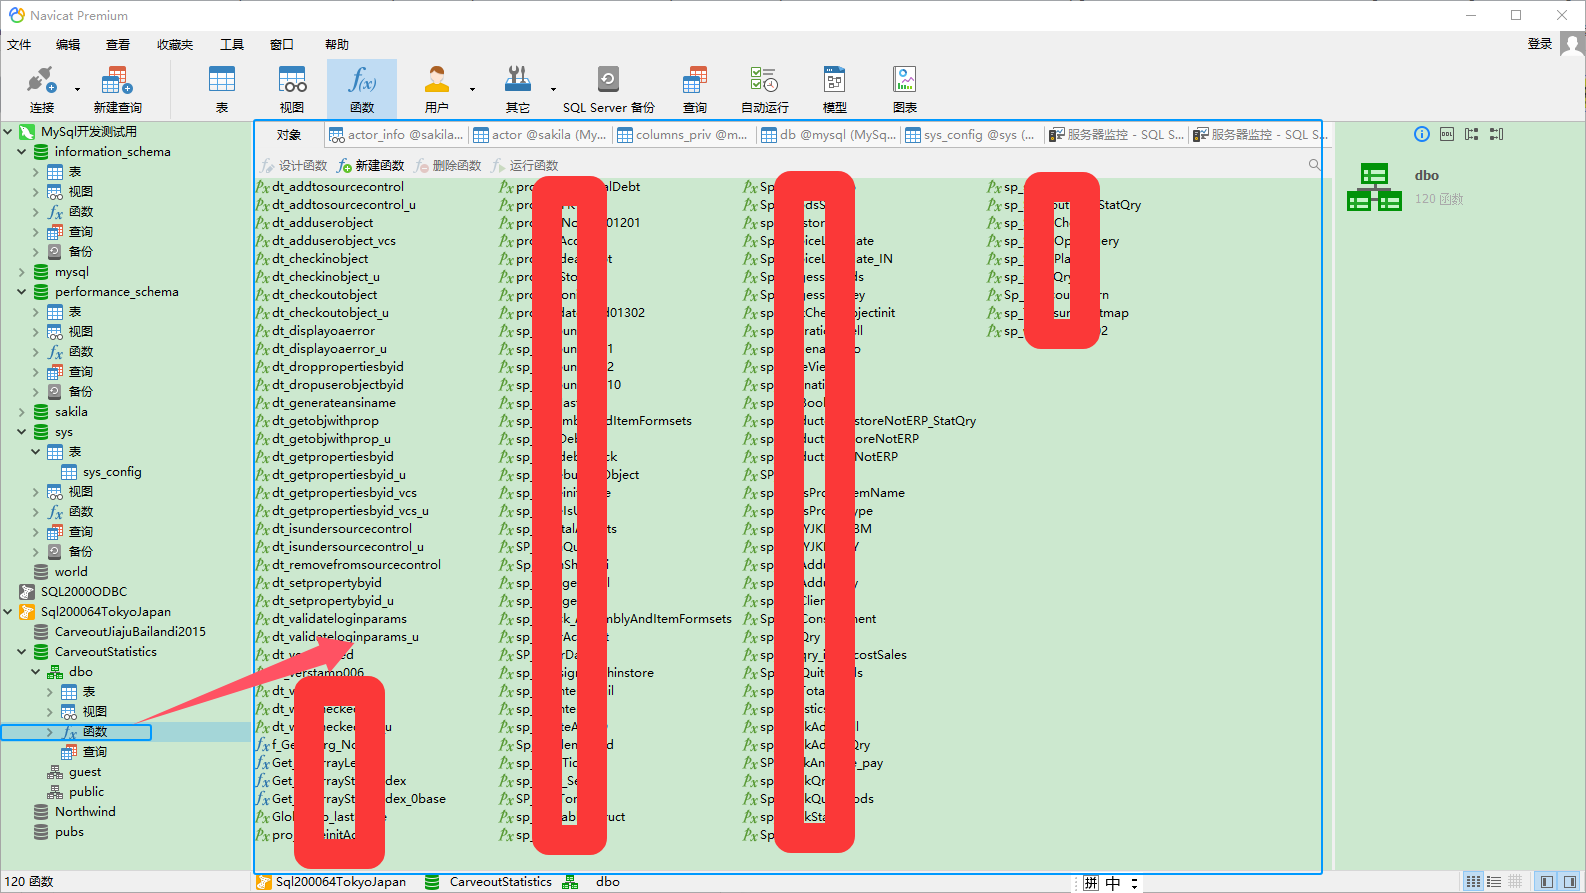Select dt_removefromsourcecontrol procedure
The image size is (1586, 893).
[x=356, y=565]
